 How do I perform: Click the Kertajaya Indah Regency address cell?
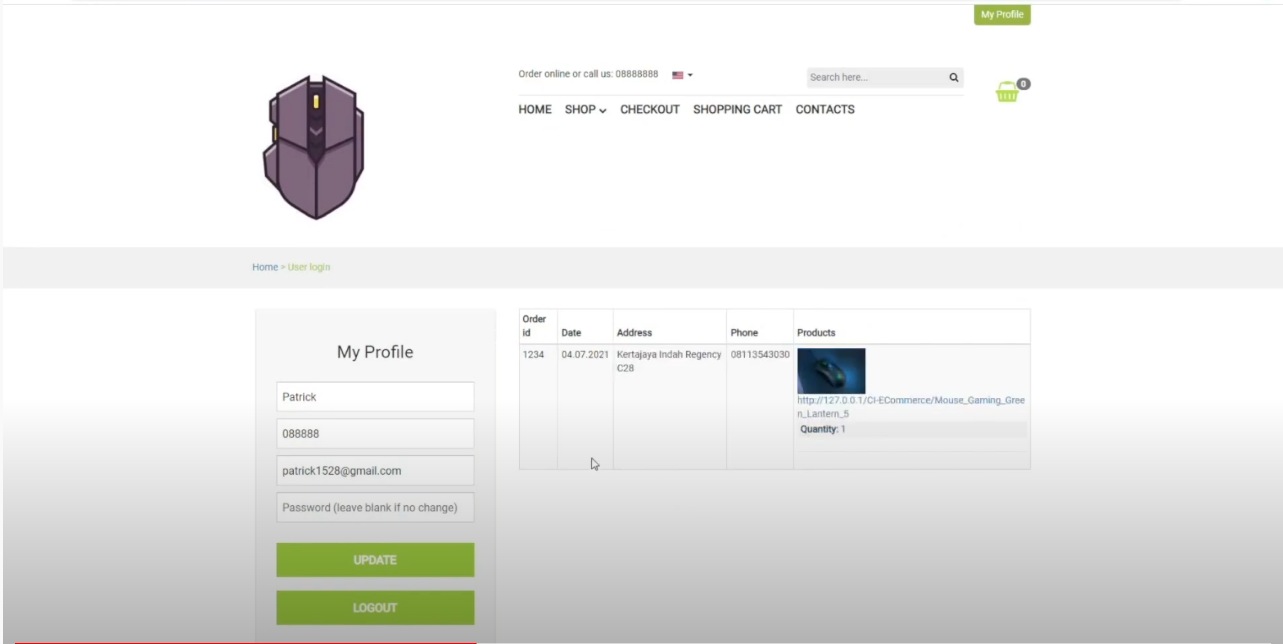[x=670, y=407]
